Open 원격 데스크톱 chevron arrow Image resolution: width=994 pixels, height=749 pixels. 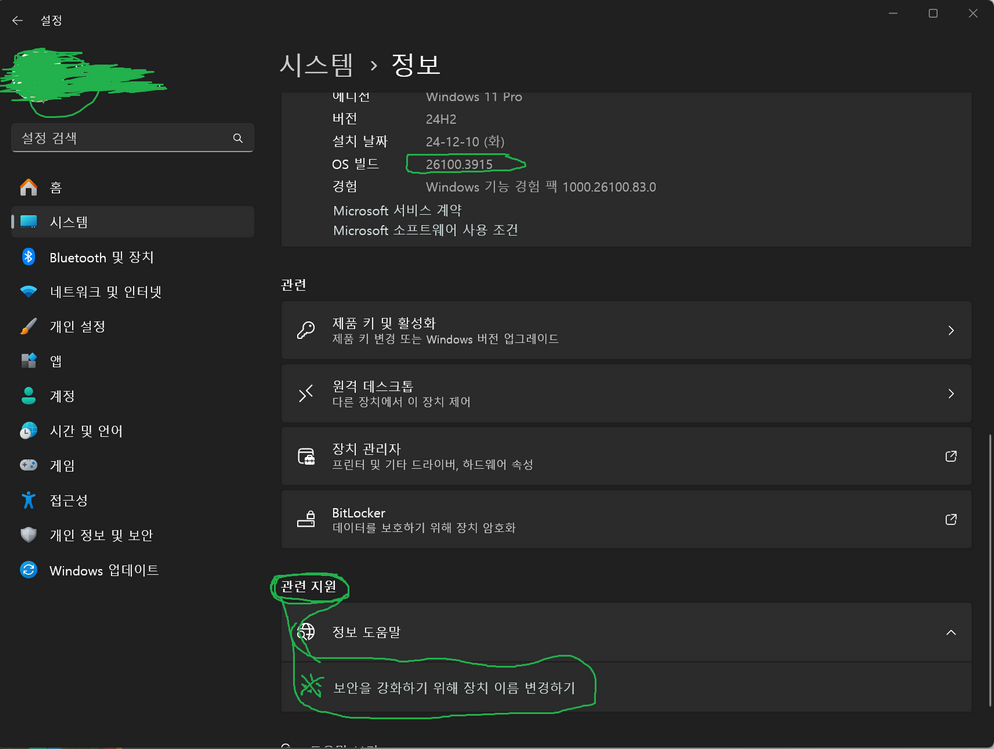(950, 394)
